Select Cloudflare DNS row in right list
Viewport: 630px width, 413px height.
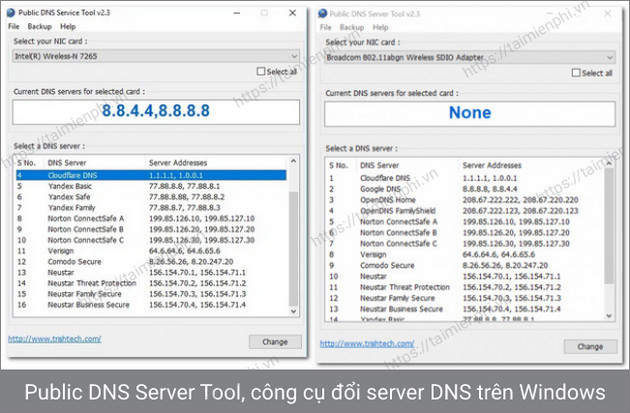[x=465, y=178]
